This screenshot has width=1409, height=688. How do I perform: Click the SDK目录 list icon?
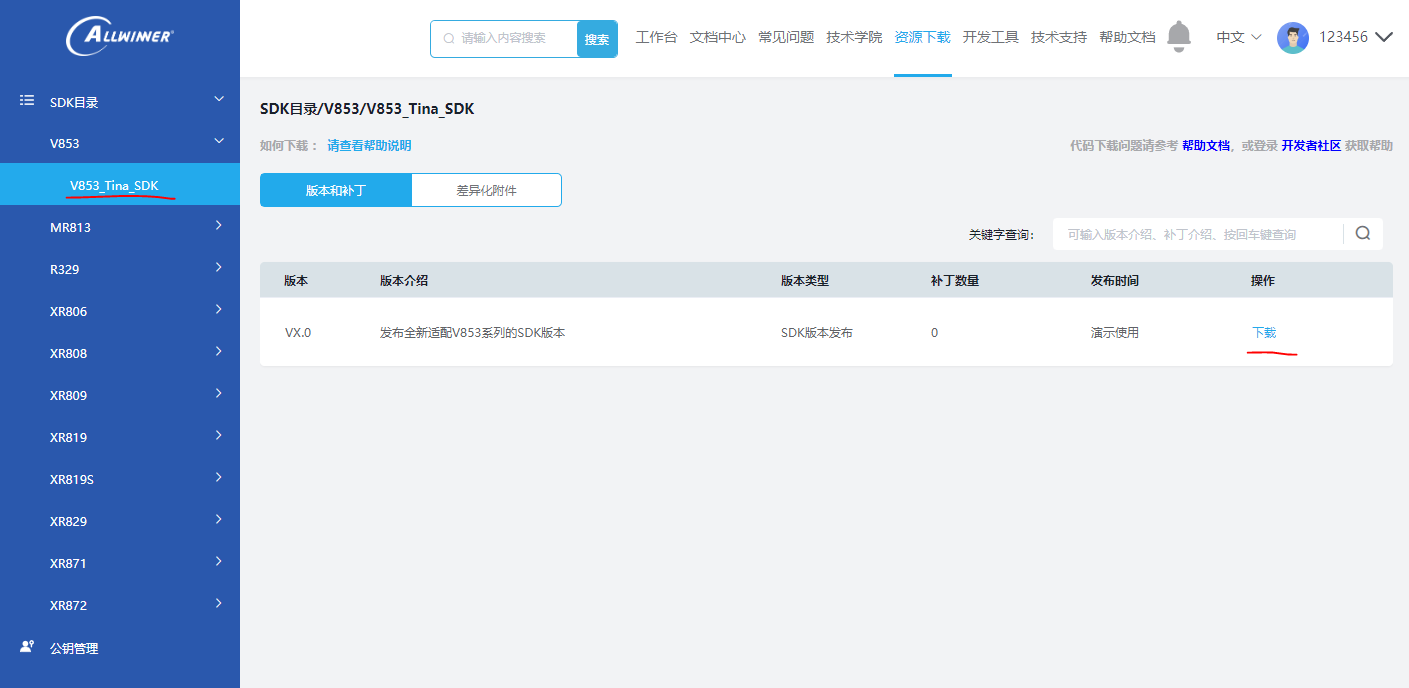(x=27, y=101)
